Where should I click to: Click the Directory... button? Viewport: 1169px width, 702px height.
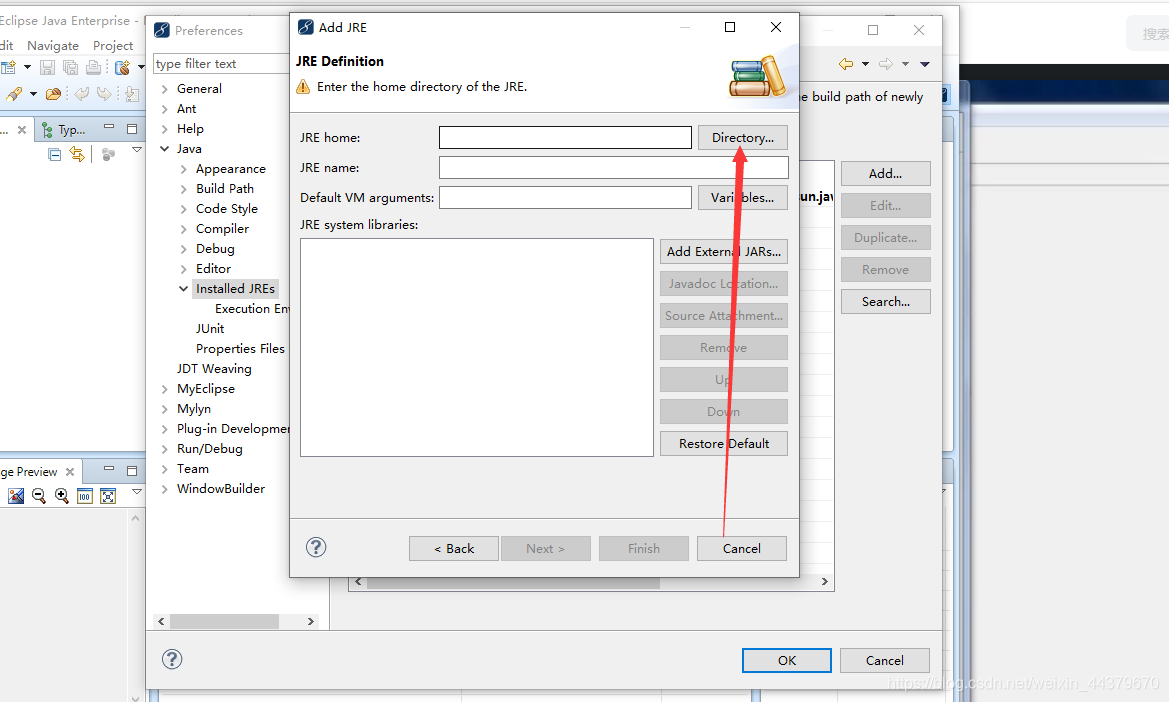coord(743,138)
